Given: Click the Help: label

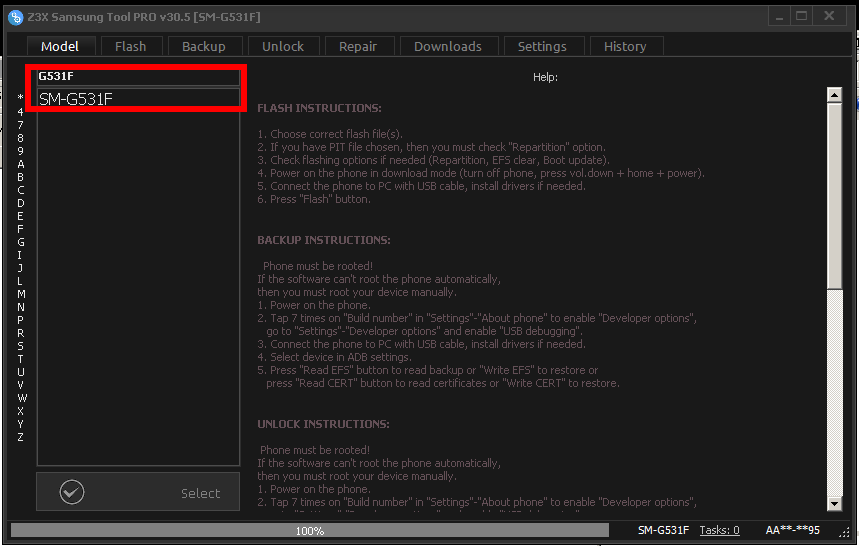Looking at the screenshot, I should [x=545, y=77].
